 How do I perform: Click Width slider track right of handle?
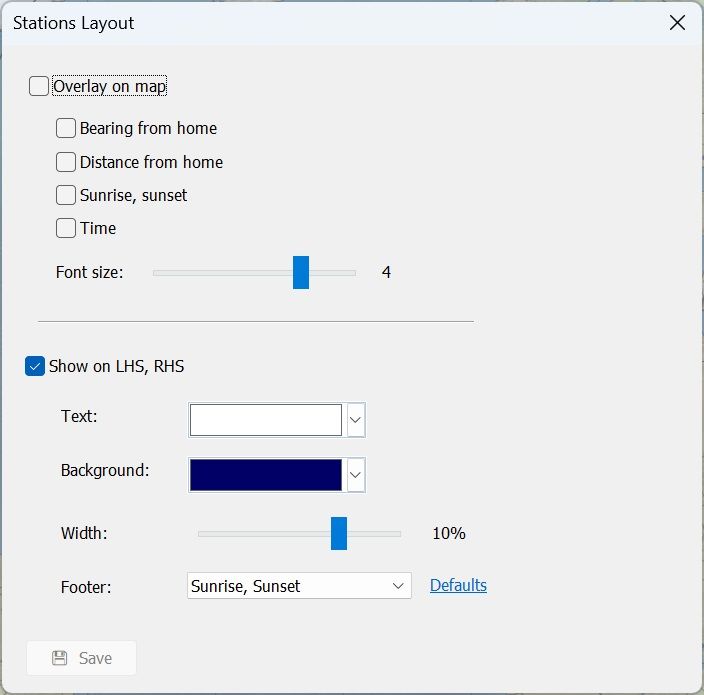(375, 534)
